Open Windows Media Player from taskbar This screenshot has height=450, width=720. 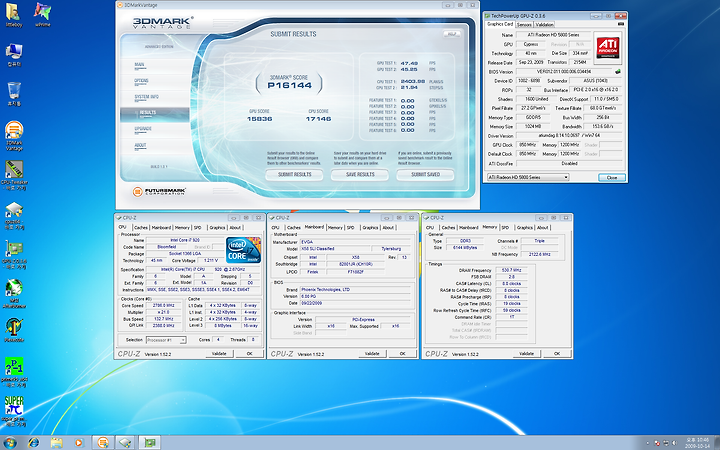click(79, 443)
